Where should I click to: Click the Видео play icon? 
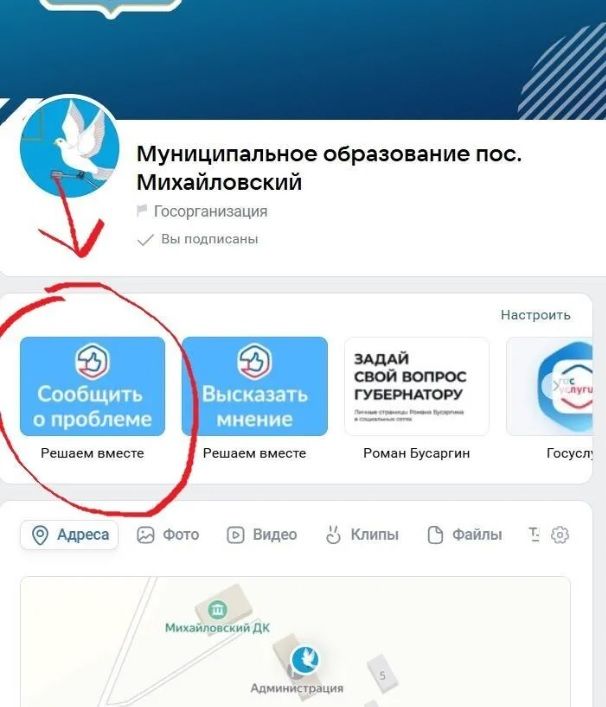click(235, 535)
